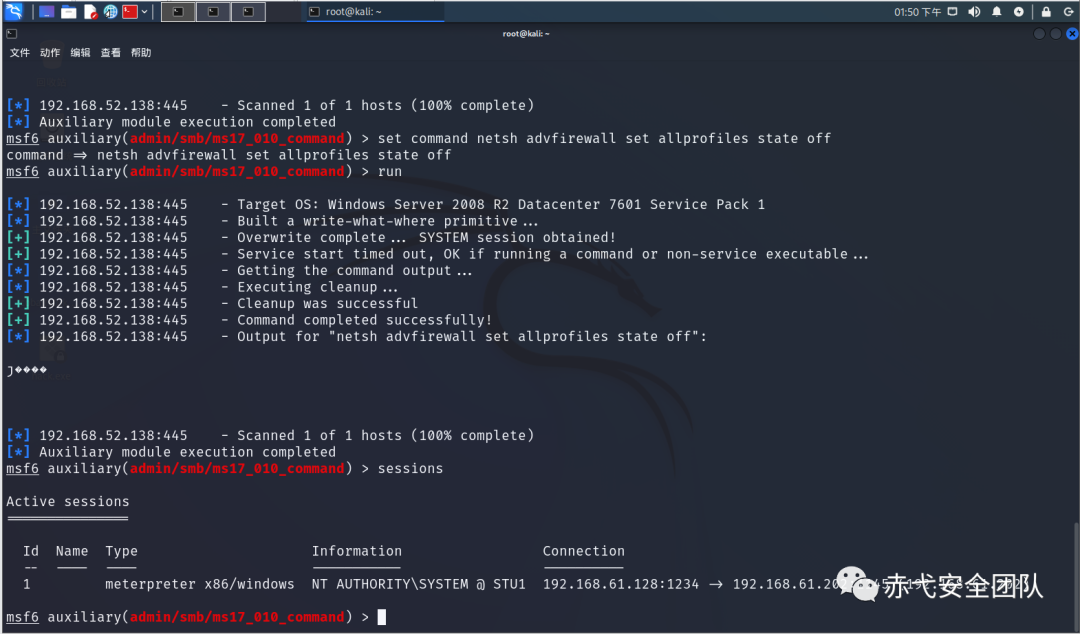This screenshot has height=634, width=1080.
Task: Open the 帮助 menu
Action: [141, 52]
